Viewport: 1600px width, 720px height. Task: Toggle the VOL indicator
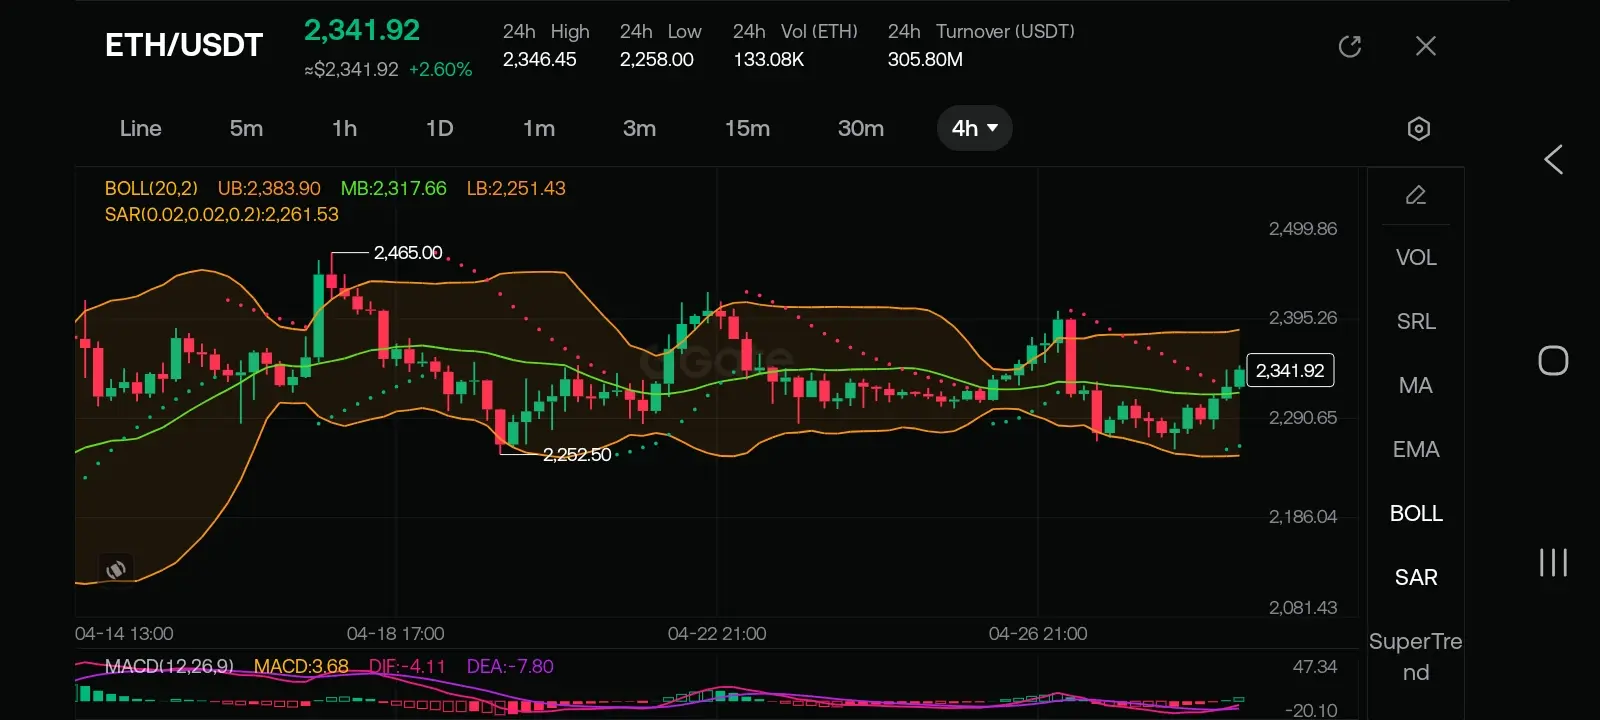tap(1416, 257)
